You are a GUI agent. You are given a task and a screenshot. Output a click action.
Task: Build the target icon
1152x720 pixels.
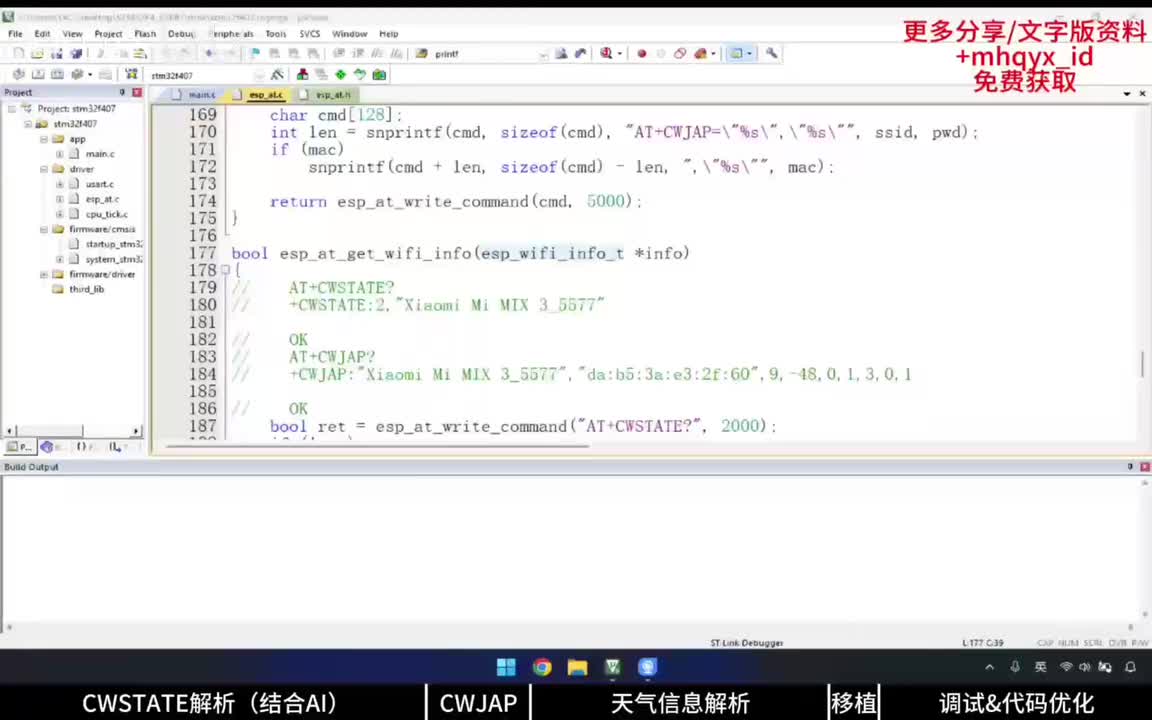(x=37, y=75)
